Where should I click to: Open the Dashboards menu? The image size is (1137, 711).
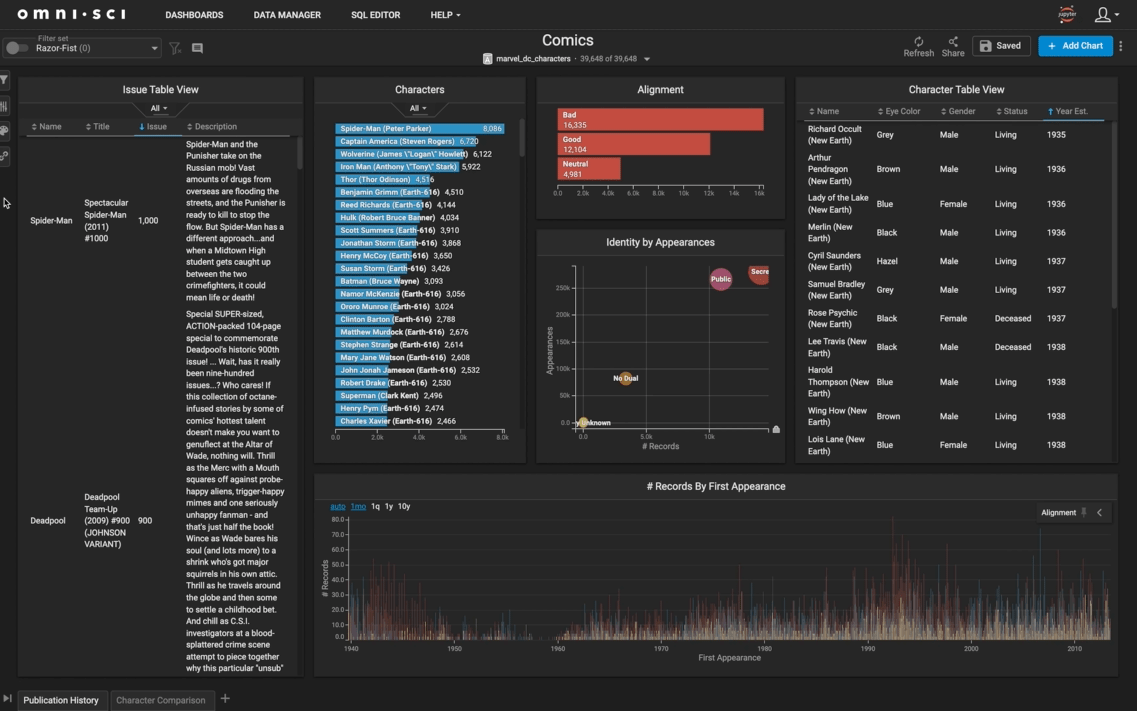194,14
